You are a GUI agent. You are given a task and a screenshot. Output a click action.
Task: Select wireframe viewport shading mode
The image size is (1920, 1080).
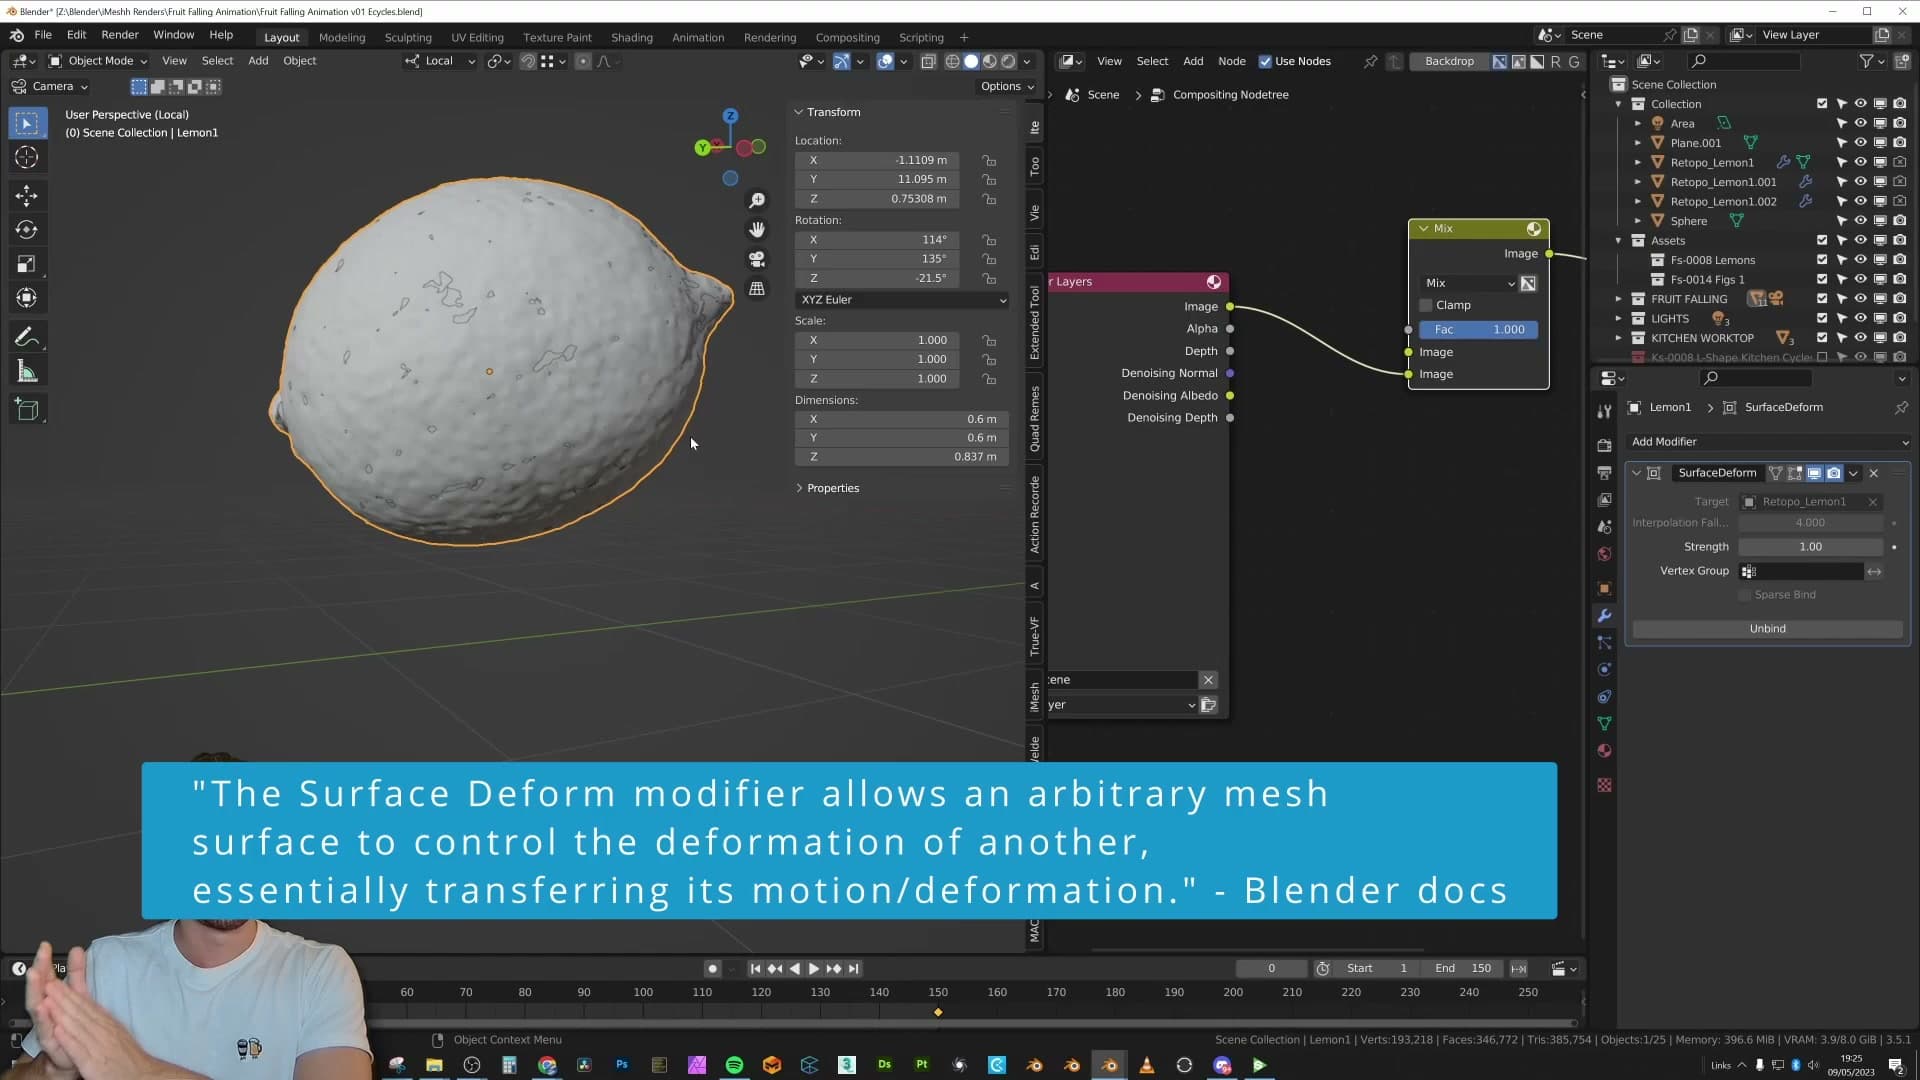[952, 61]
